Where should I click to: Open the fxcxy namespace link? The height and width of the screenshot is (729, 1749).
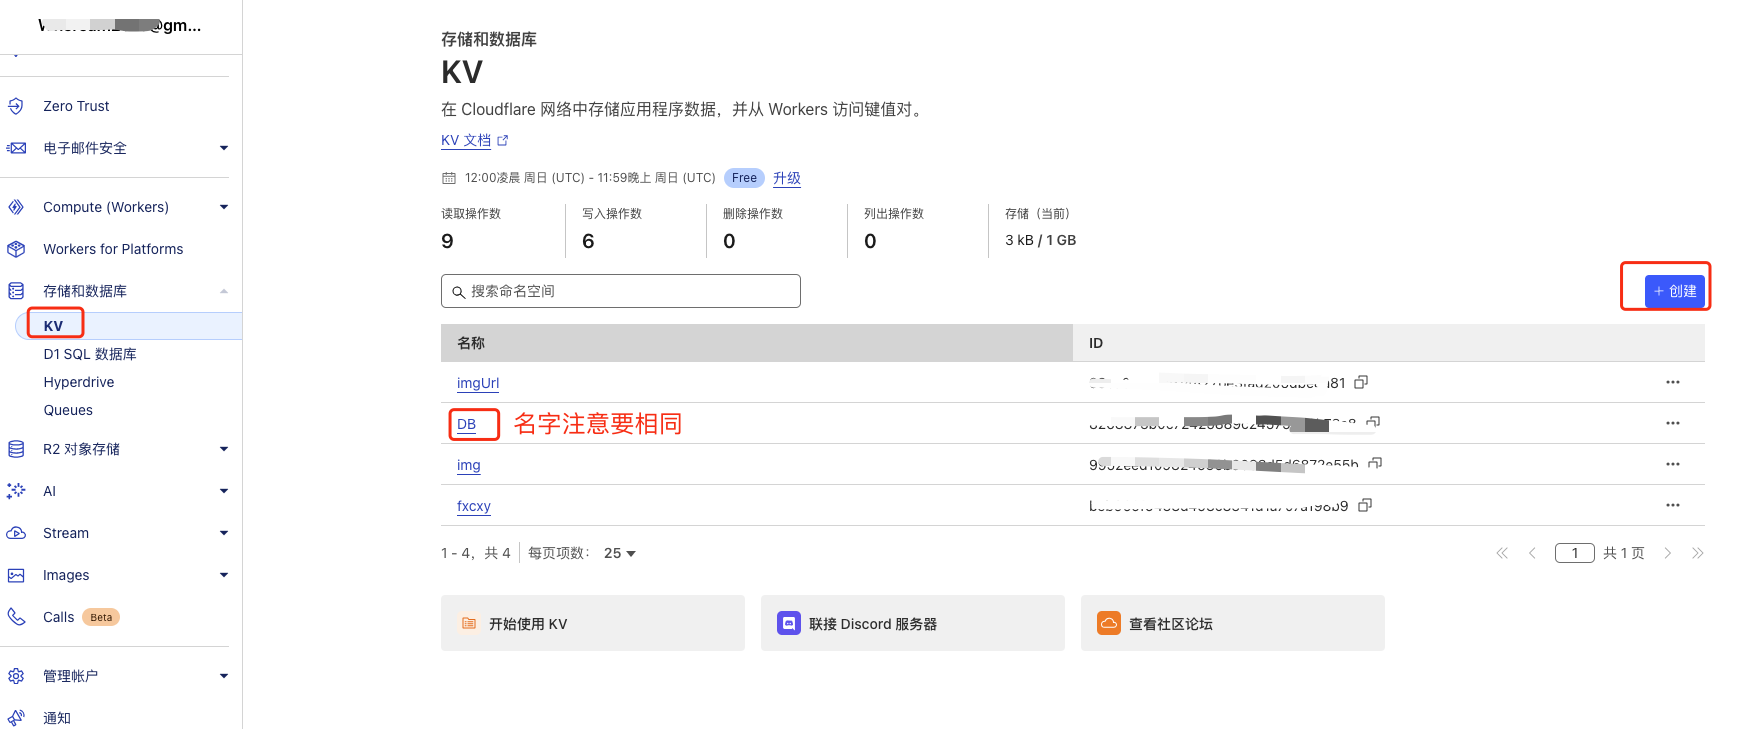(474, 506)
